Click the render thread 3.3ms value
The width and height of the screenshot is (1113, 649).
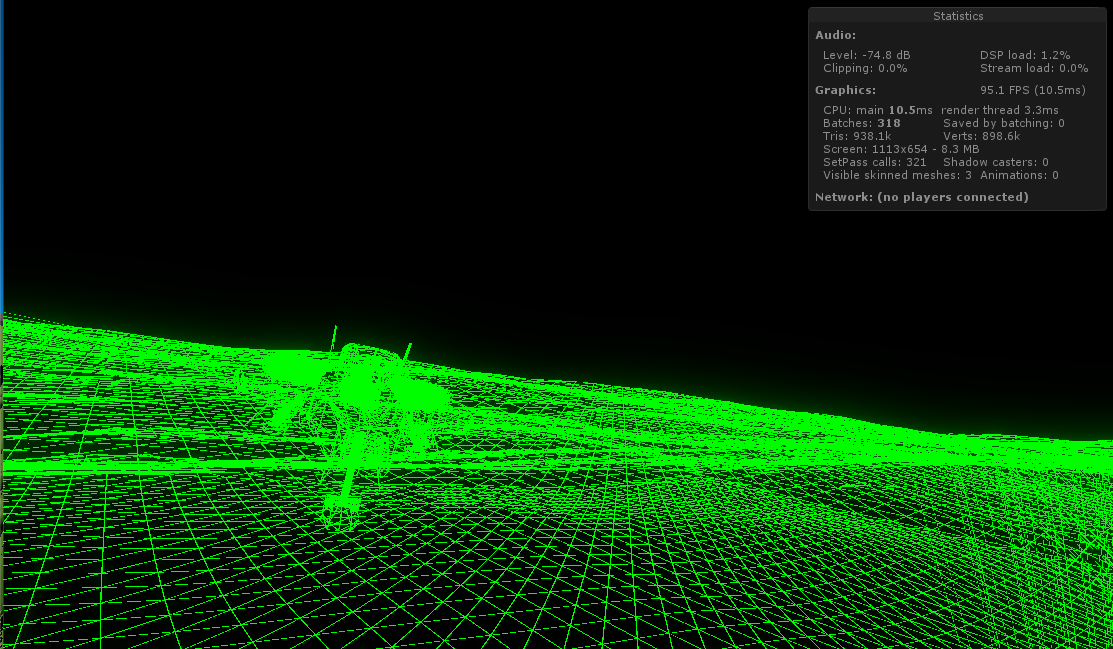999,110
